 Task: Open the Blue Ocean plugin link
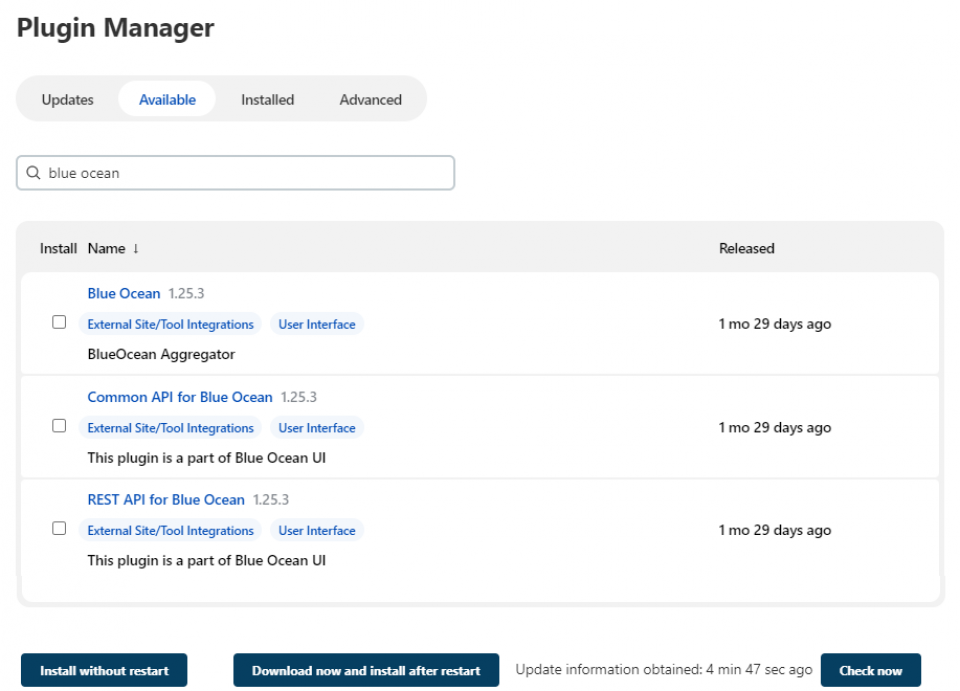[124, 294]
